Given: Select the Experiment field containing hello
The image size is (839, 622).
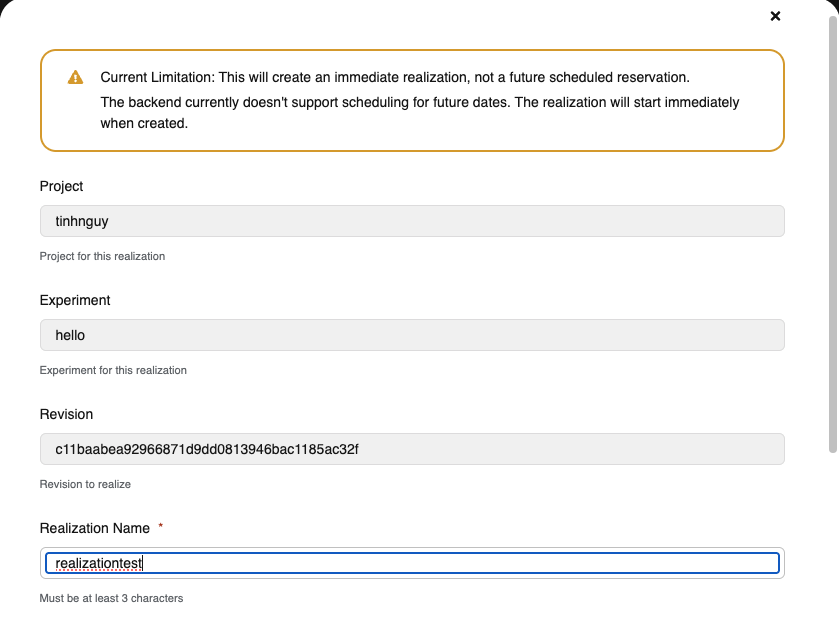Looking at the screenshot, I should [412, 335].
